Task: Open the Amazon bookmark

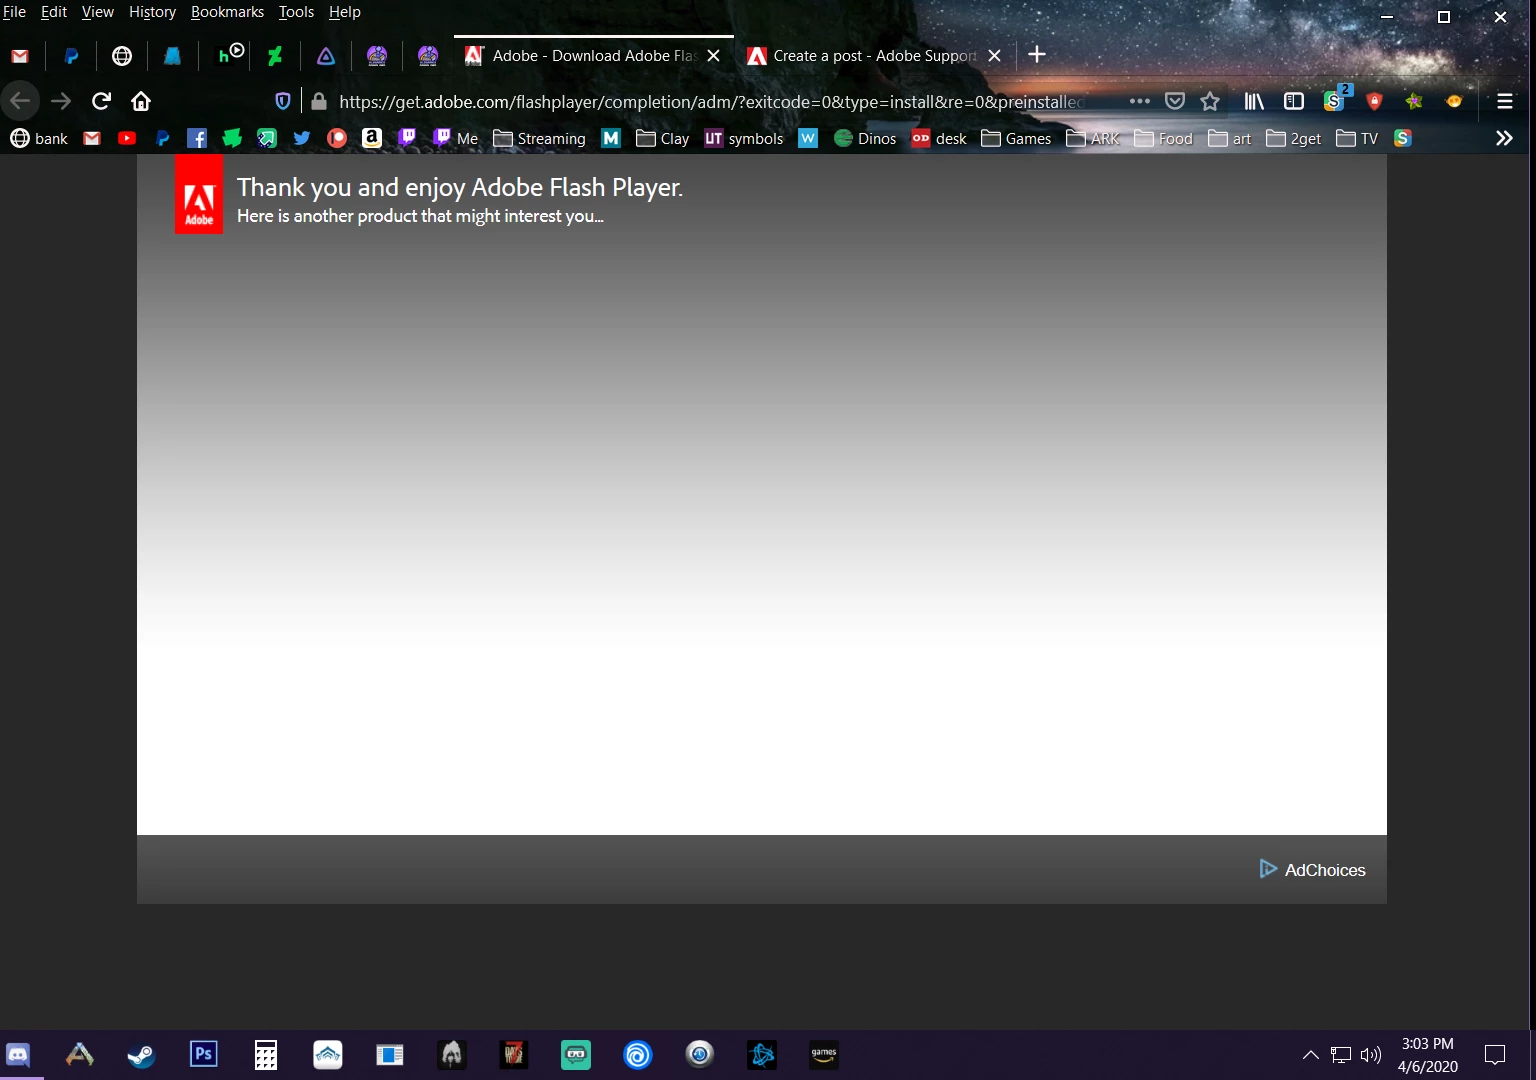Action: (x=372, y=138)
